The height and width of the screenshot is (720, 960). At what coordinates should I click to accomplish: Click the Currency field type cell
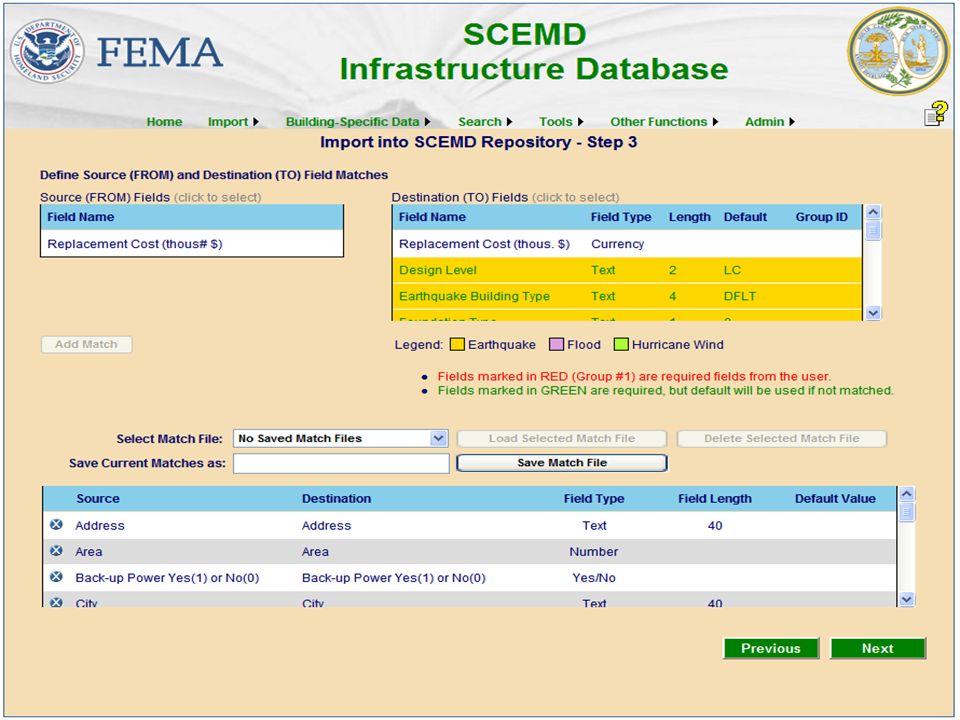(617, 244)
